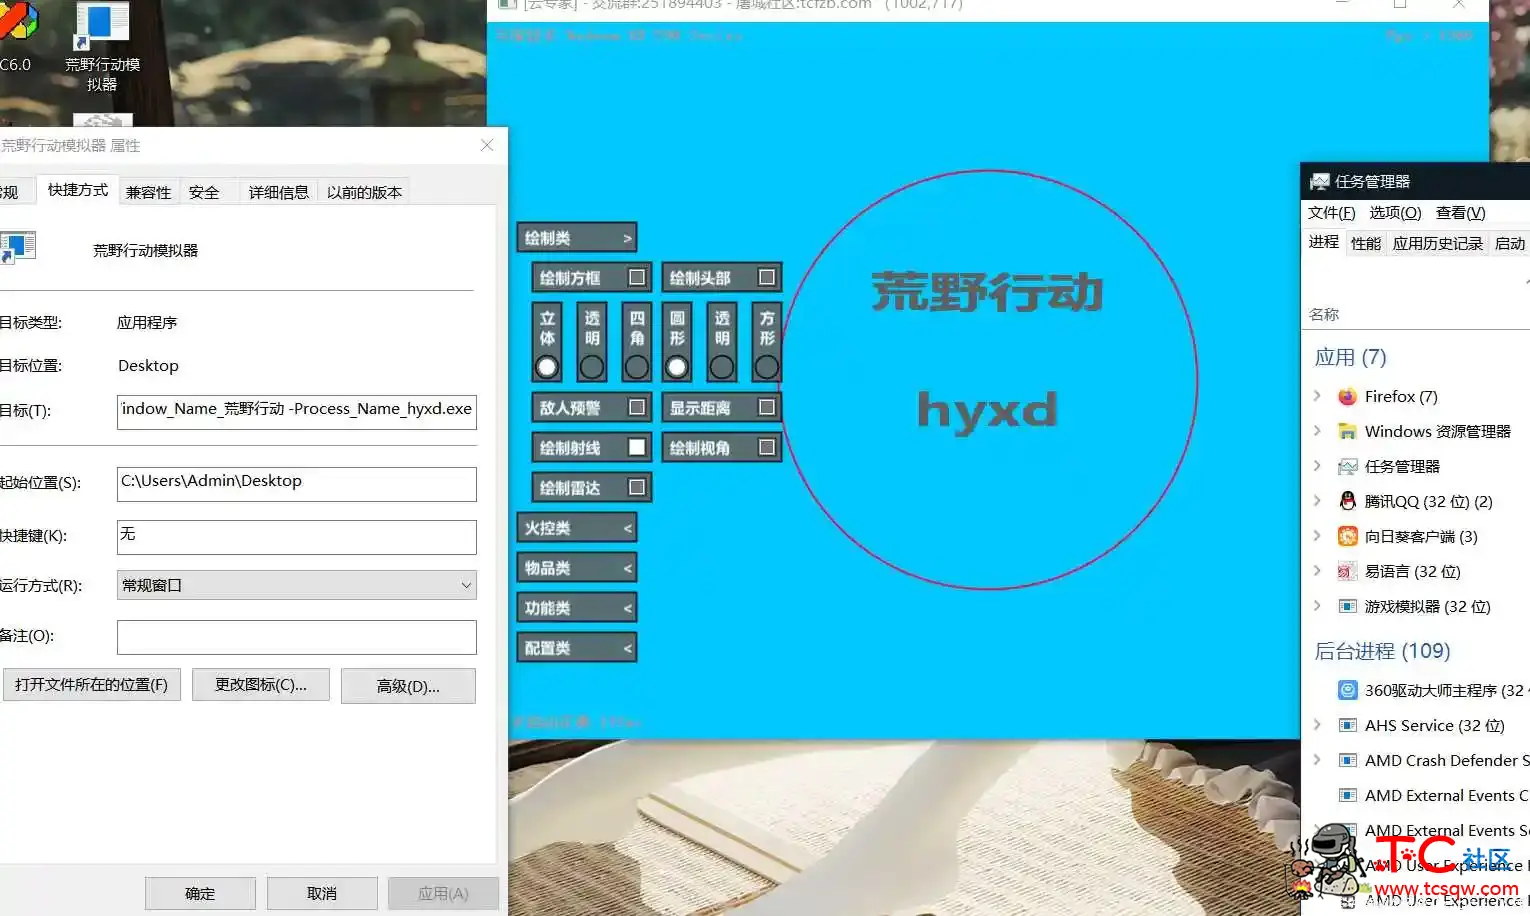Open the 文件(F) menu in Task Manager

point(1331,212)
